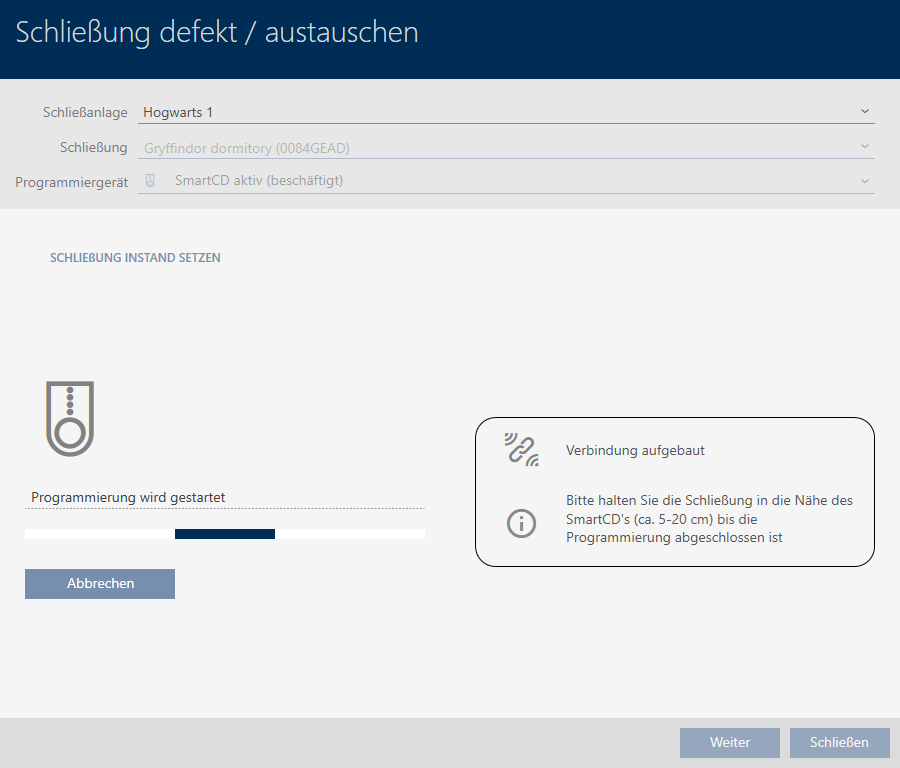Click the 'SCHLIESSUNG INSTAND SETZEN' section heading

click(x=135, y=258)
